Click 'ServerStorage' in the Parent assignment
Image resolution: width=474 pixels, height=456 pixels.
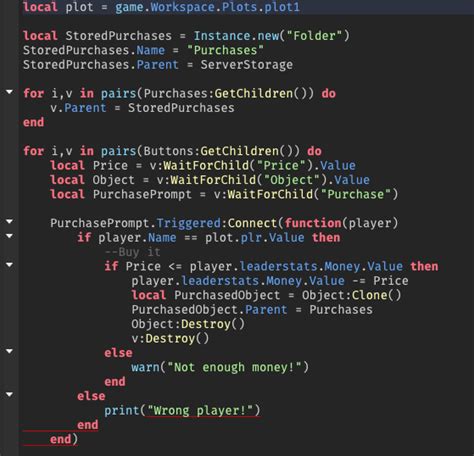(247, 65)
